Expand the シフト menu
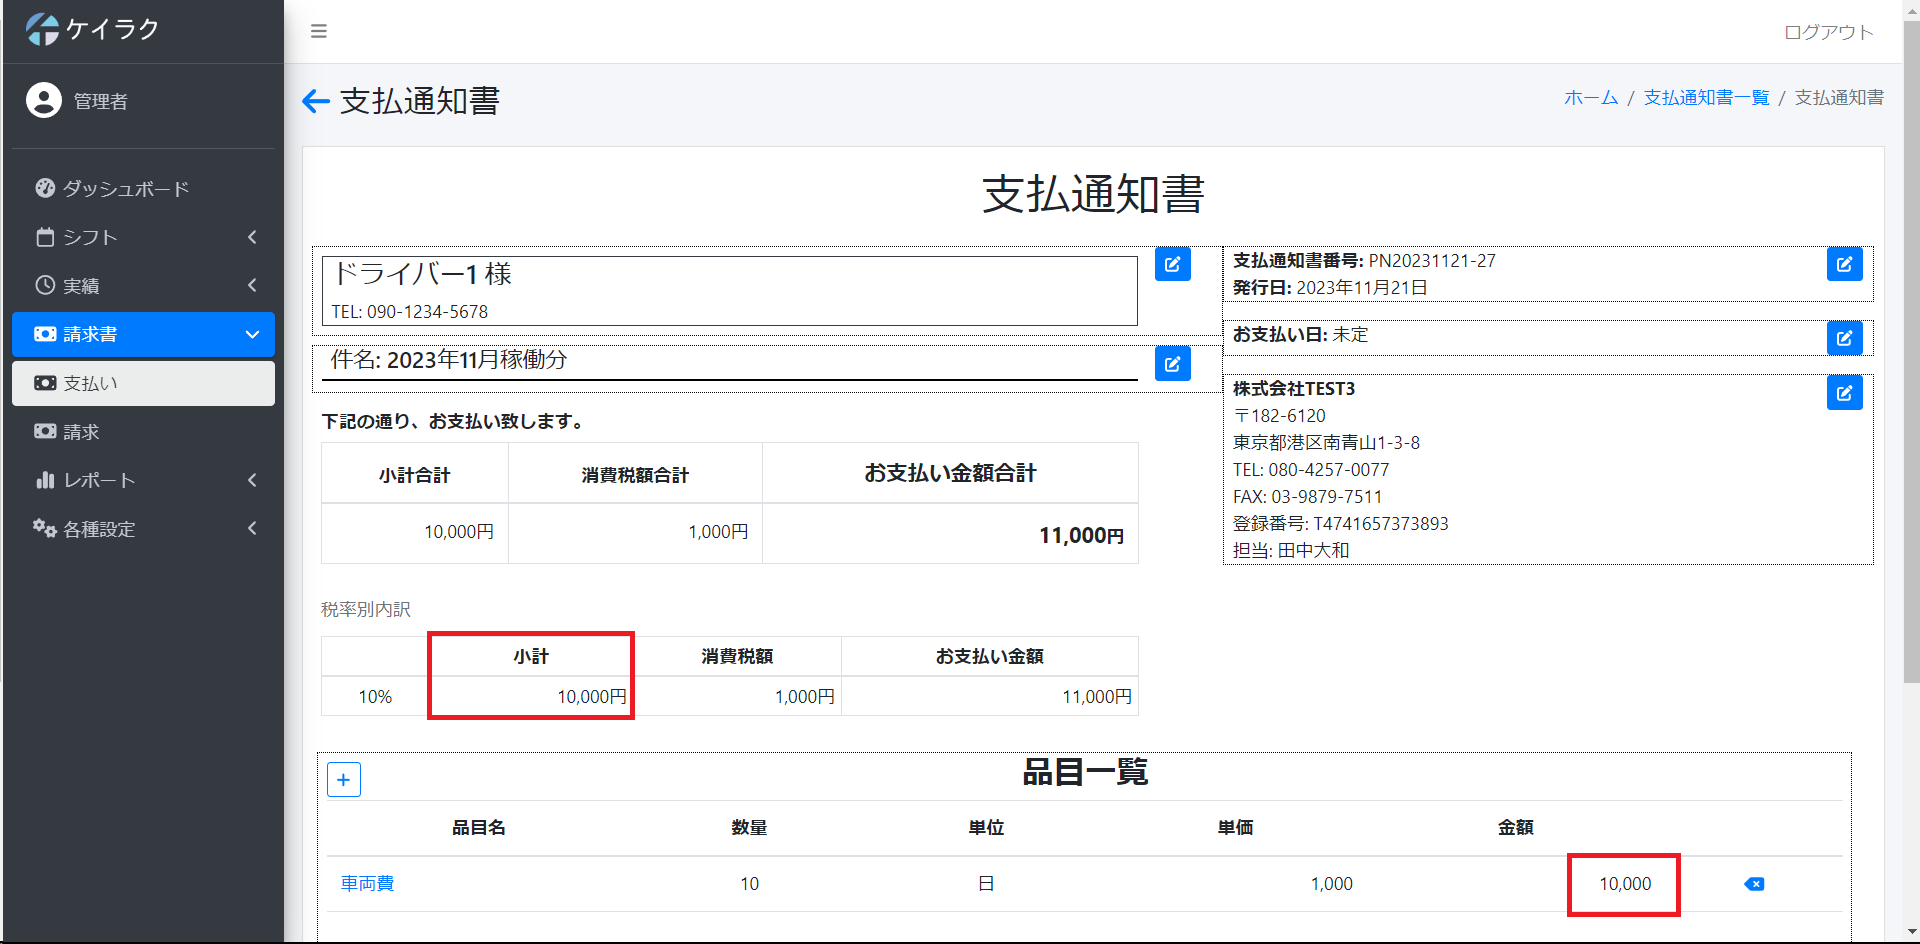This screenshot has height=944, width=1920. click(x=143, y=237)
